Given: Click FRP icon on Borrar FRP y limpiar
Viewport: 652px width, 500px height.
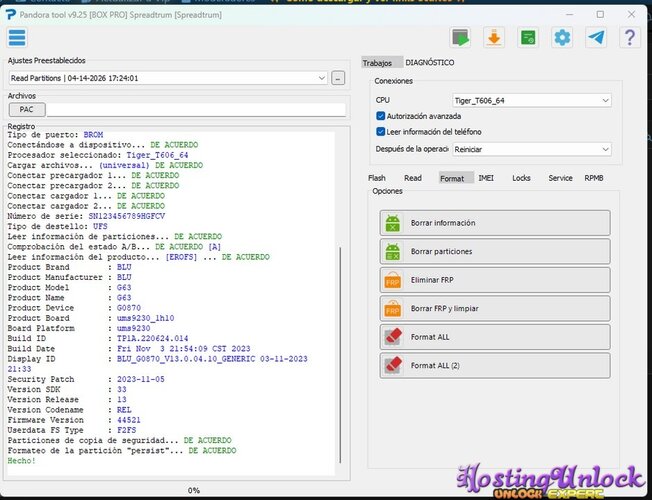Looking at the screenshot, I should click(393, 309).
